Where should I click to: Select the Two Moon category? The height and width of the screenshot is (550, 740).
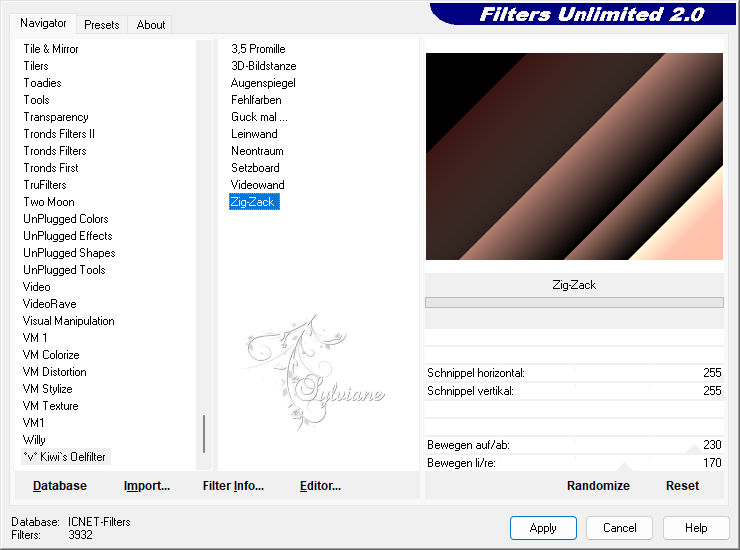coord(49,202)
